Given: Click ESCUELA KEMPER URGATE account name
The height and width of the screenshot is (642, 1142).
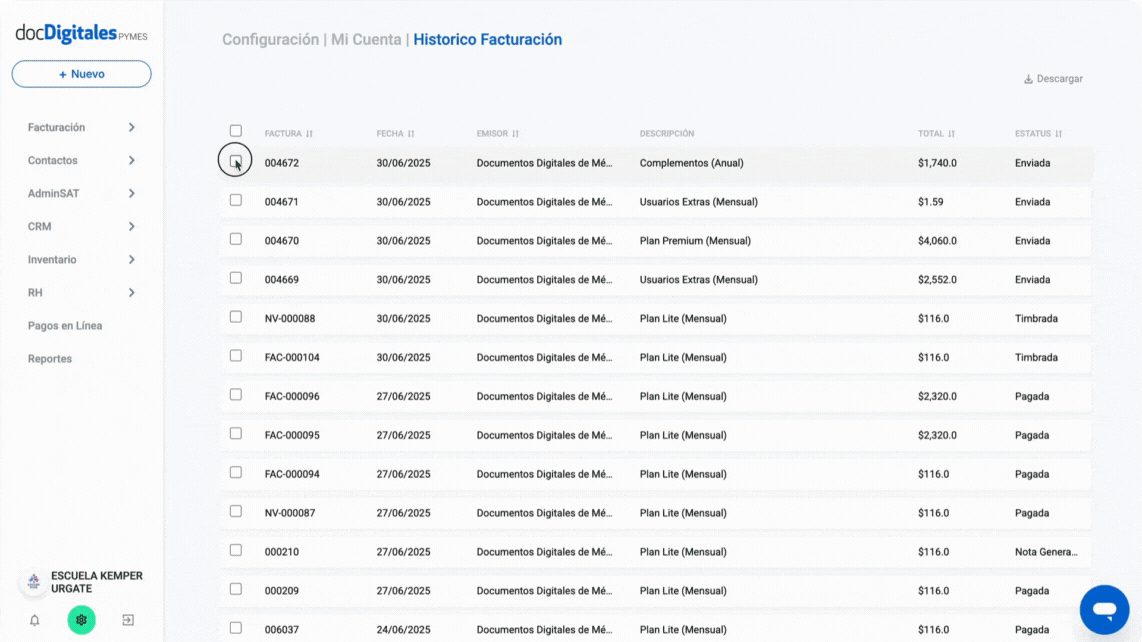Looking at the screenshot, I should click(97, 582).
